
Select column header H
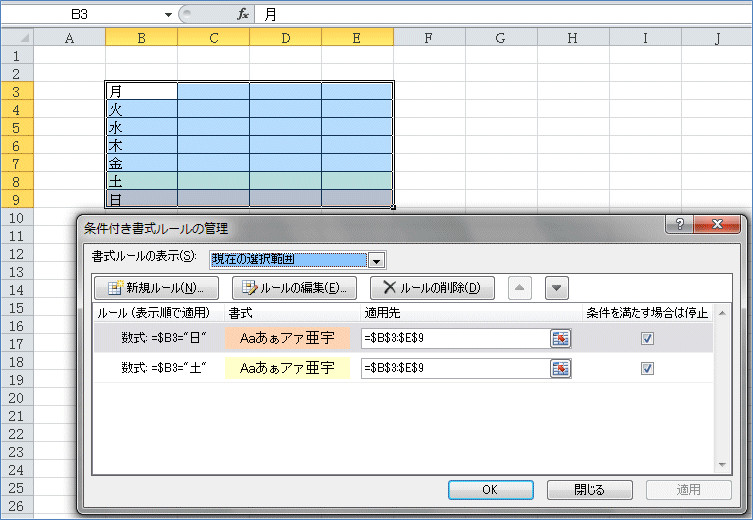coord(573,37)
